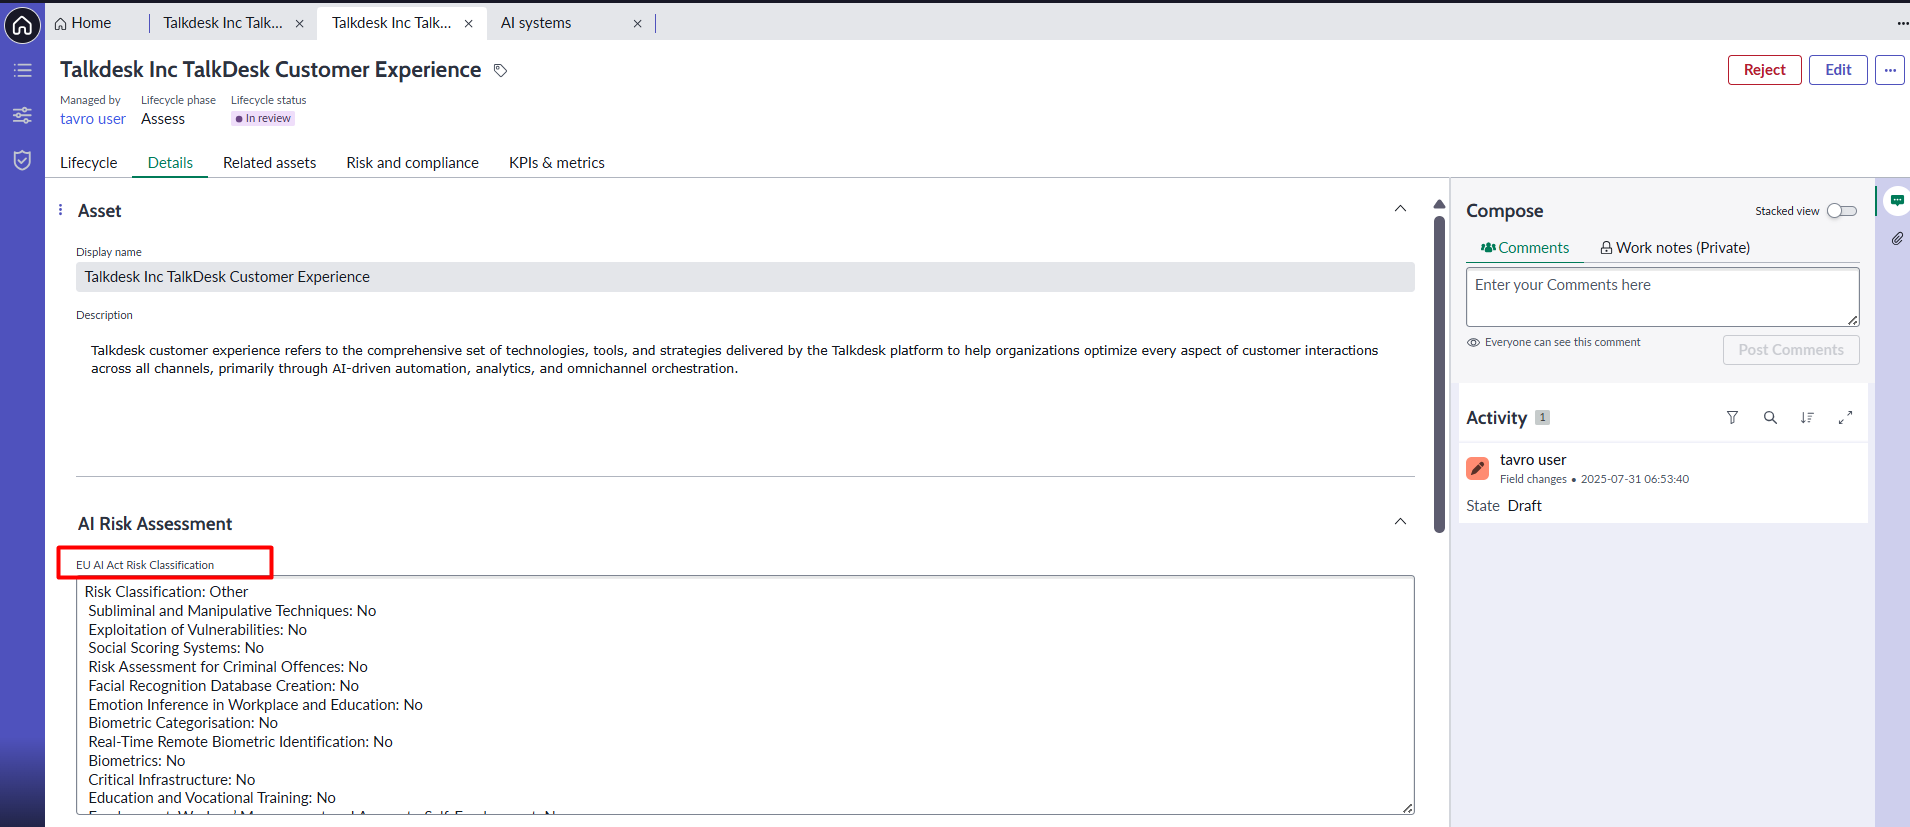Open the Risk and compliance tab
This screenshot has height=827, width=1910.
[413, 163]
